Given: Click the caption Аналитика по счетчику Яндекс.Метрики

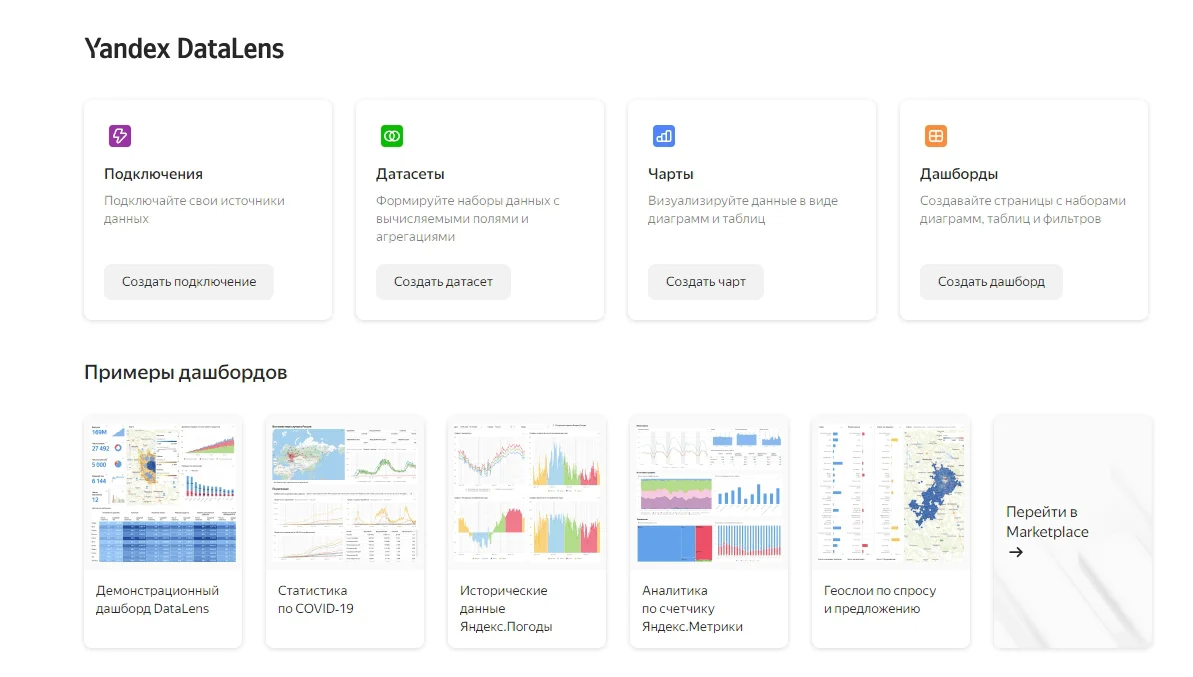Looking at the screenshot, I should [x=692, y=609].
